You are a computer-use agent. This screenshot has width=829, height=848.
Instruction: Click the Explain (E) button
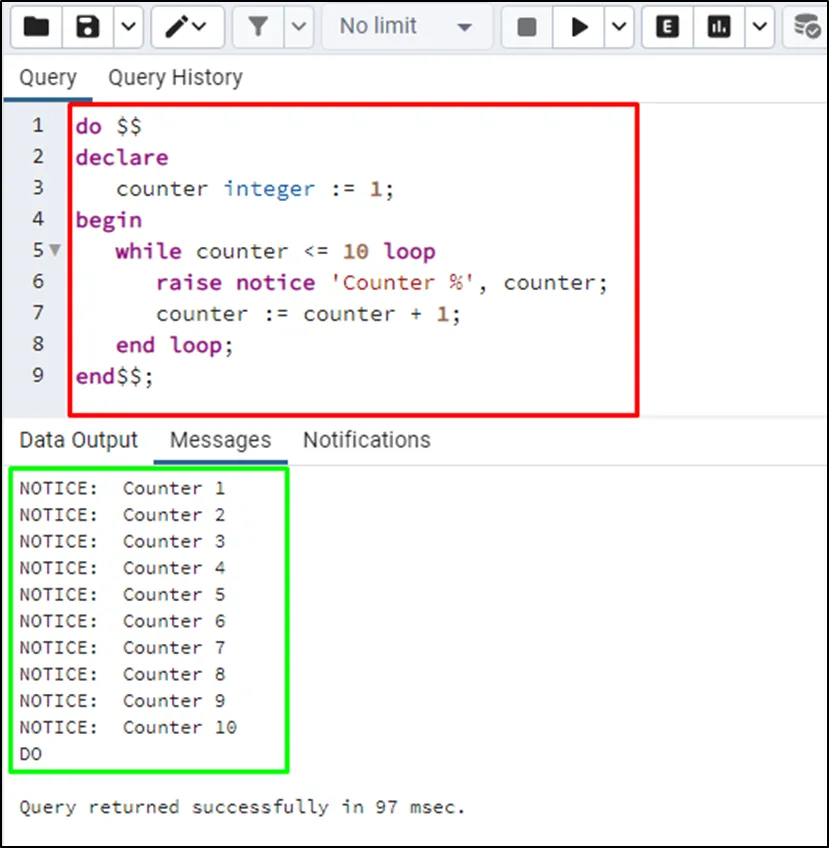point(667,27)
